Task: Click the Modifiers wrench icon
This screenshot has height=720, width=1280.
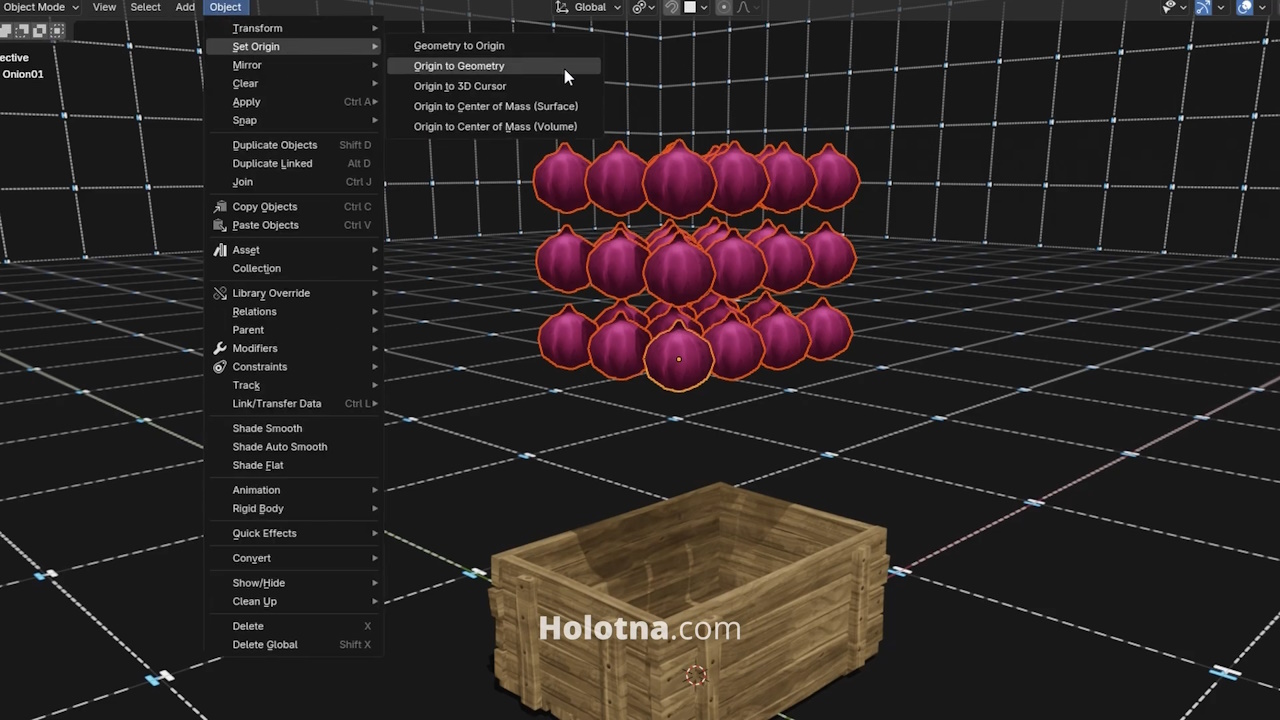Action: [x=220, y=348]
